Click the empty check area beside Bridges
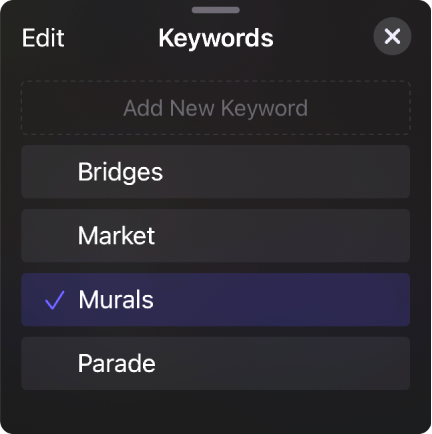This screenshot has height=434, width=432. coord(54,172)
